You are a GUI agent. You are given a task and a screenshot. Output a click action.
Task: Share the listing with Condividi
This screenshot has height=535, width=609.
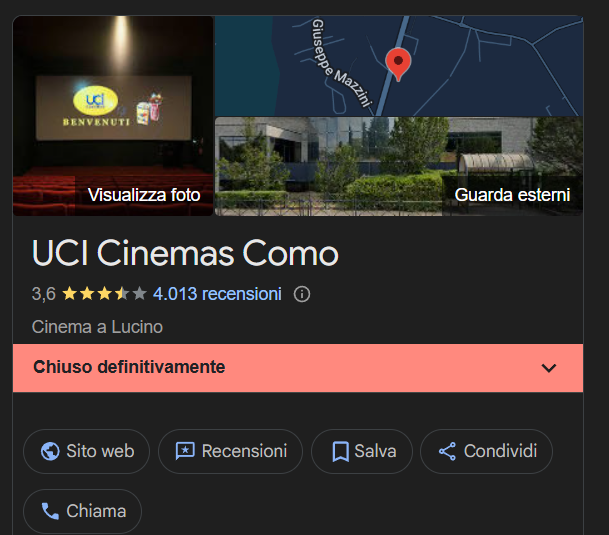pyautogui.click(x=486, y=451)
